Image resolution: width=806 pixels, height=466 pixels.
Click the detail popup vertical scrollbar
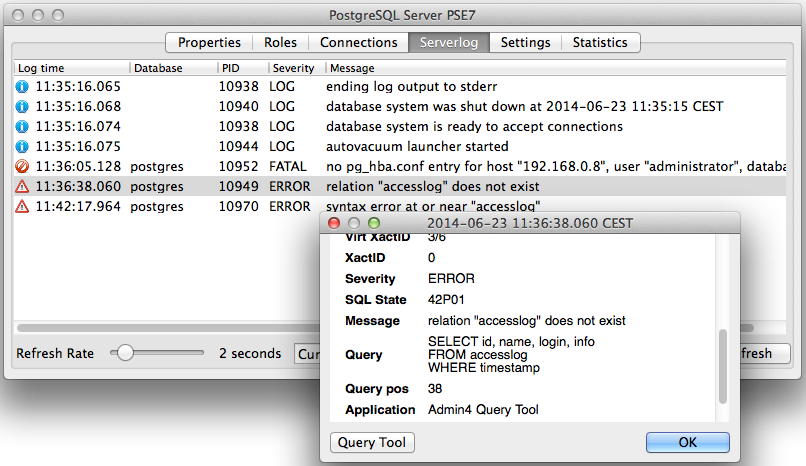coord(723,366)
